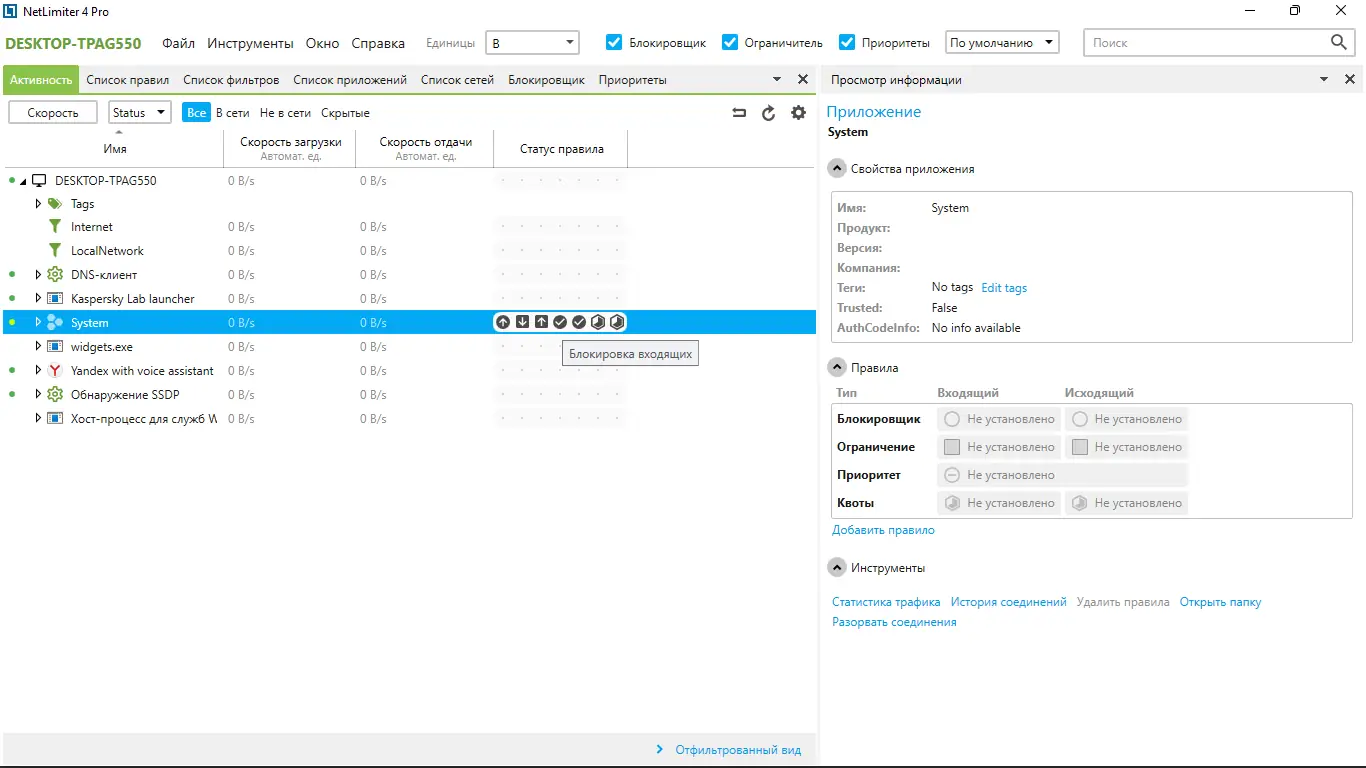This screenshot has width=1366, height=768.
Task: Open the Status dropdown
Action: (139, 113)
